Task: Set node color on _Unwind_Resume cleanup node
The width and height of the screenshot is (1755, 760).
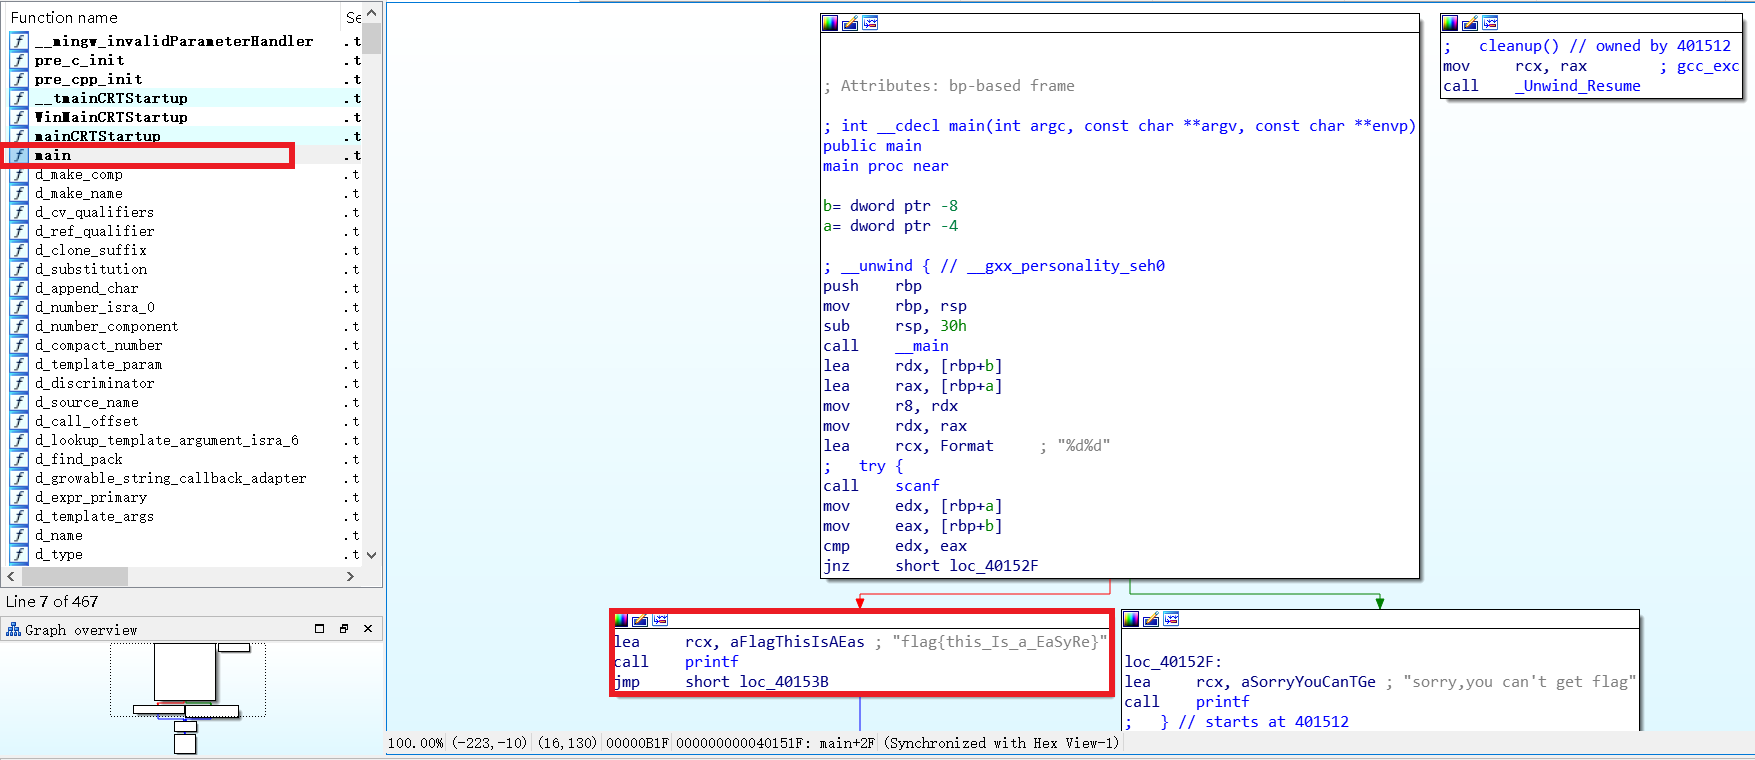Action: click(x=1450, y=23)
